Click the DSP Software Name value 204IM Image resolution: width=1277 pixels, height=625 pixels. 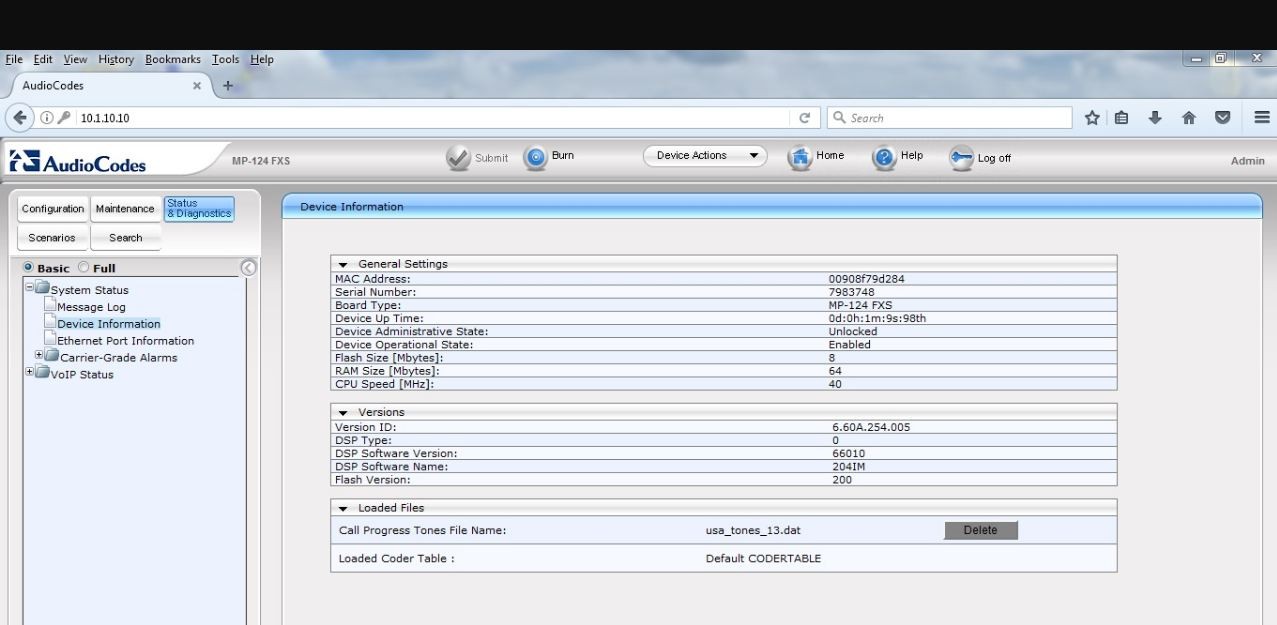pos(848,467)
